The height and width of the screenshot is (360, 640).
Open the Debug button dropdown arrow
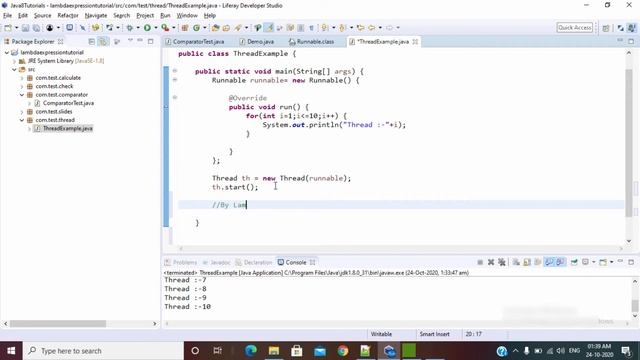pyautogui.click(x=138, y=28)
